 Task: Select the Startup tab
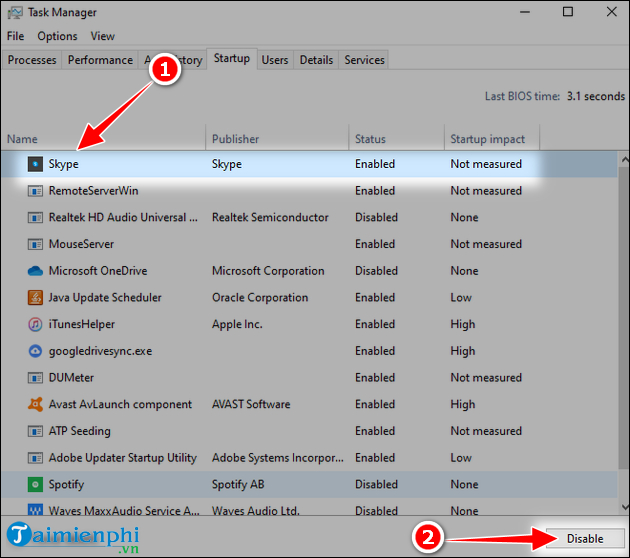(231, 59)
